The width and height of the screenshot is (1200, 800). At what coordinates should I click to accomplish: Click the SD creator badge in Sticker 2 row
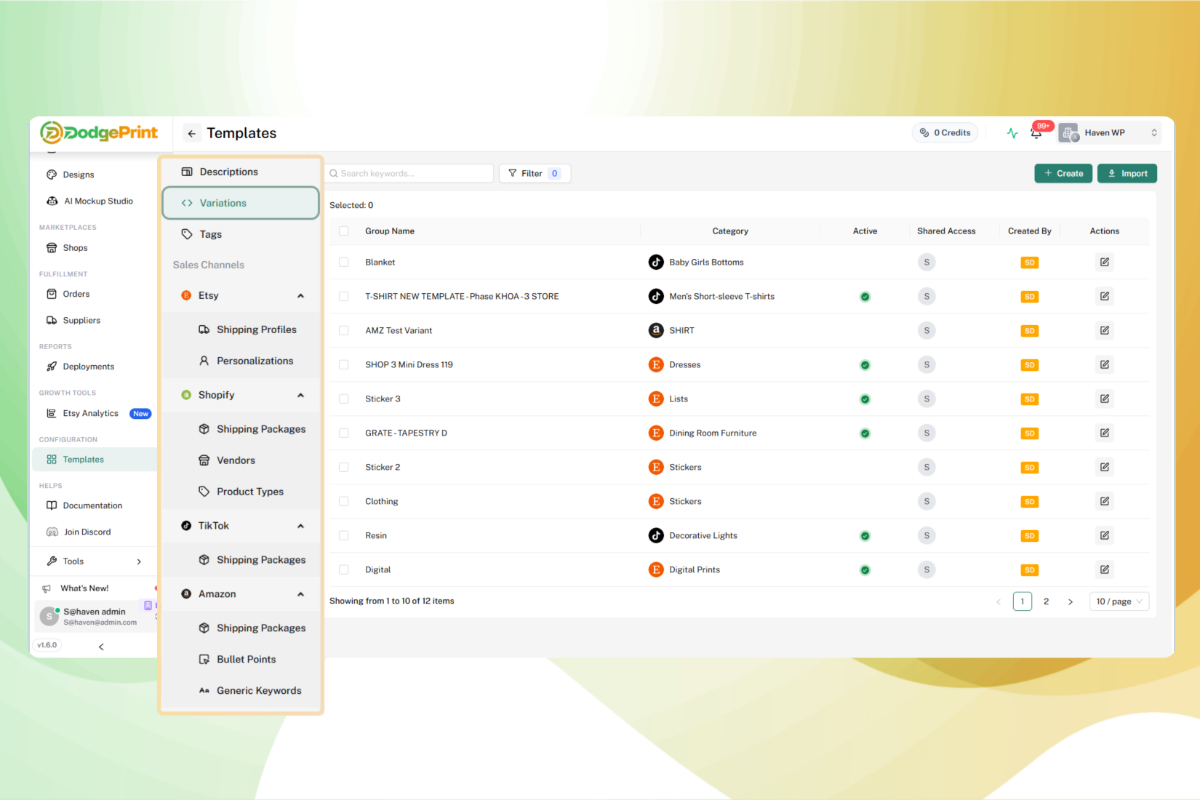click(1029, 467)
